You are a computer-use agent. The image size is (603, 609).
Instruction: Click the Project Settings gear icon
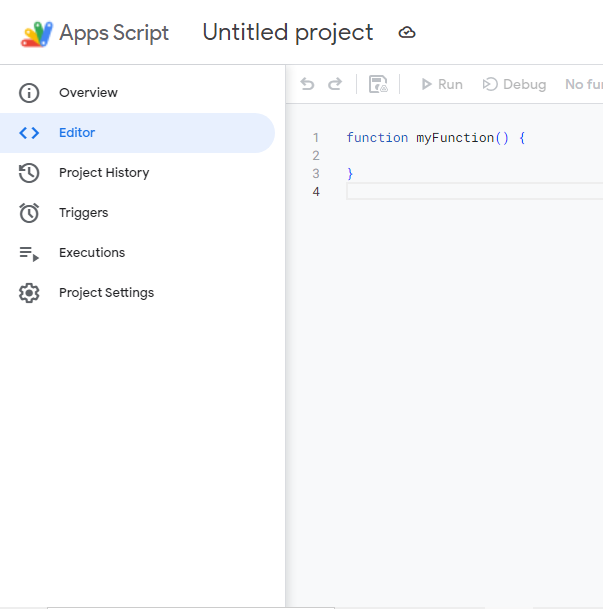(x=29, y=293)
